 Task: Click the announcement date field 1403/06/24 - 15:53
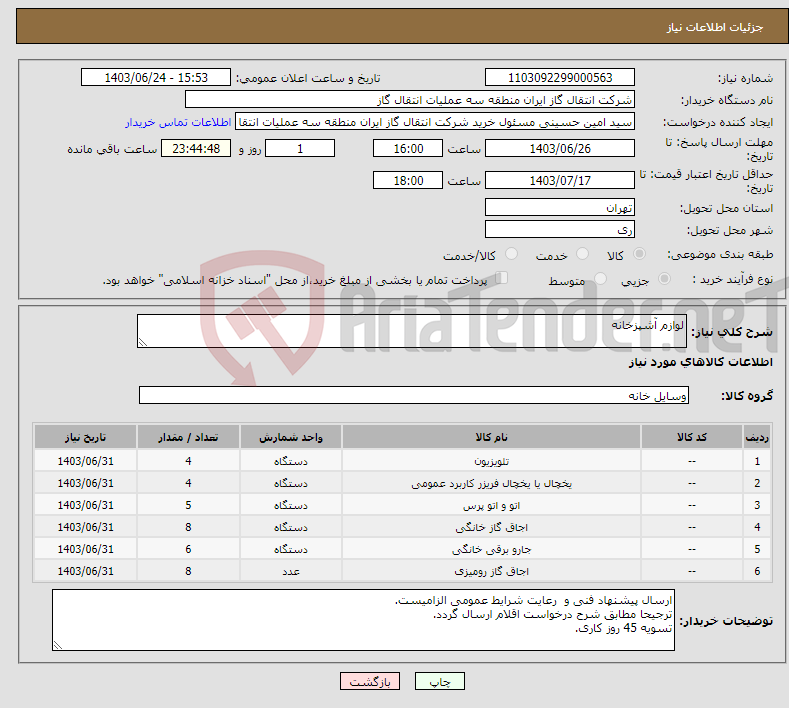(155, 77)
